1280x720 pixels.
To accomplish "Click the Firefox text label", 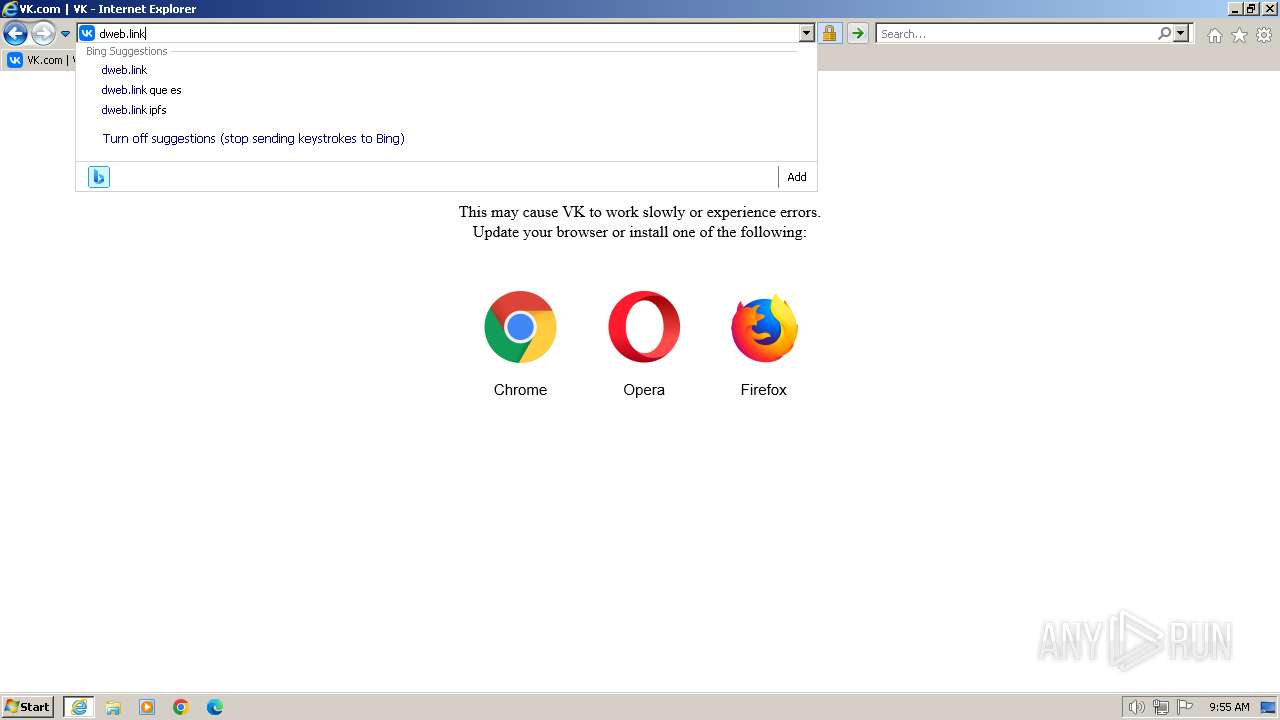I will 764,390.
